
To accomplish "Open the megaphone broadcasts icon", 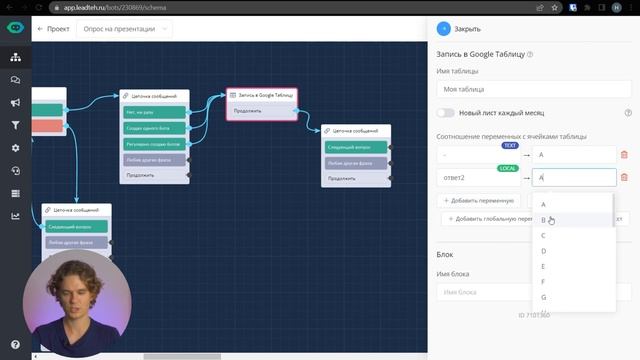I will click(x=16, y=102).
